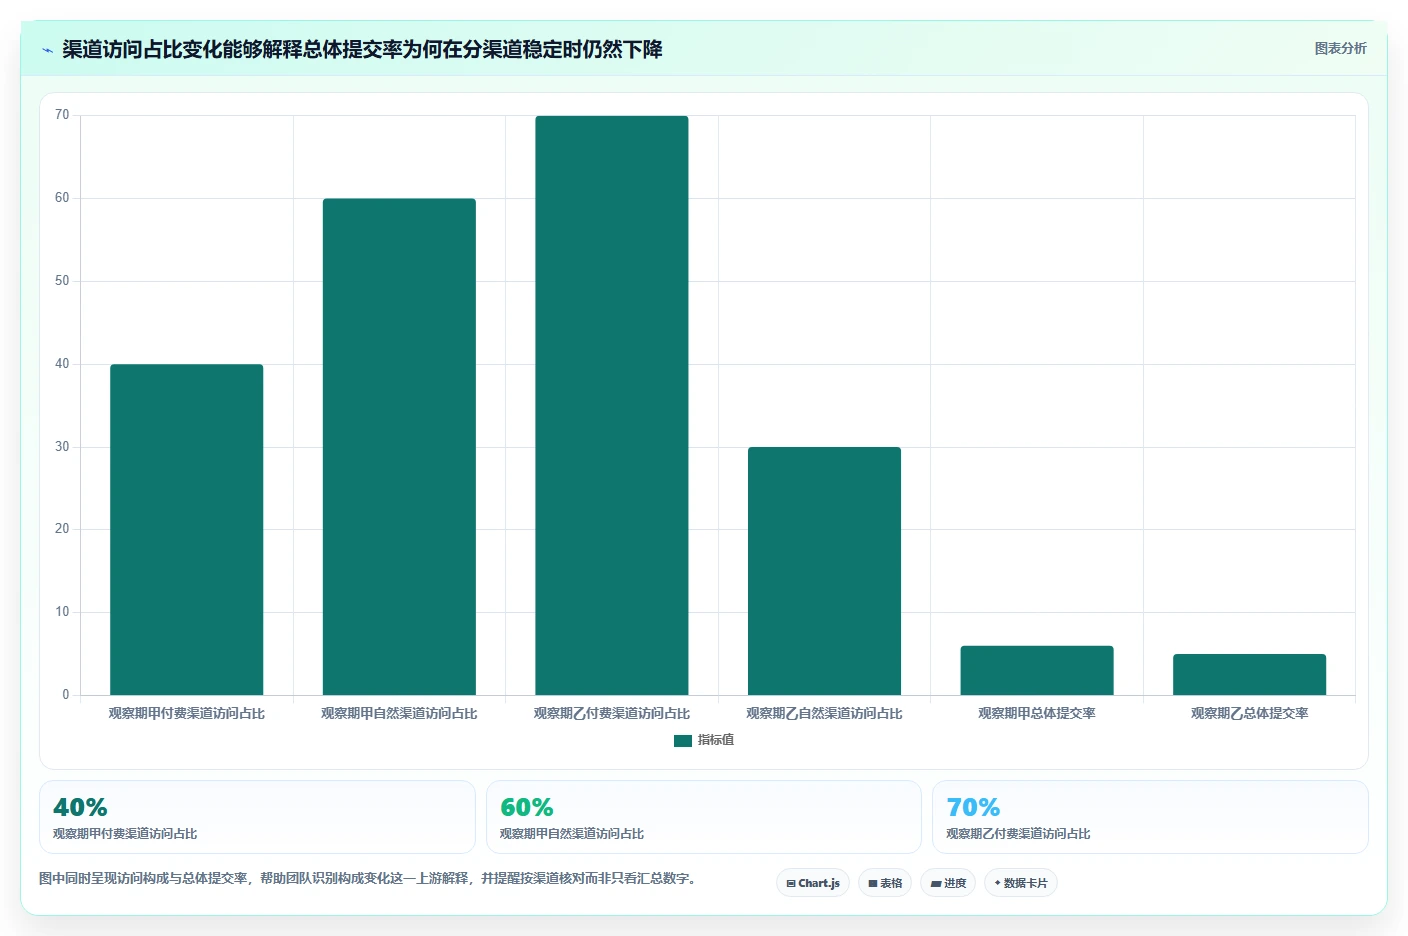Click the y-axis value 30
This screenshot has width=1408, height=936.
pyautogui.click(x=62, y=447)
